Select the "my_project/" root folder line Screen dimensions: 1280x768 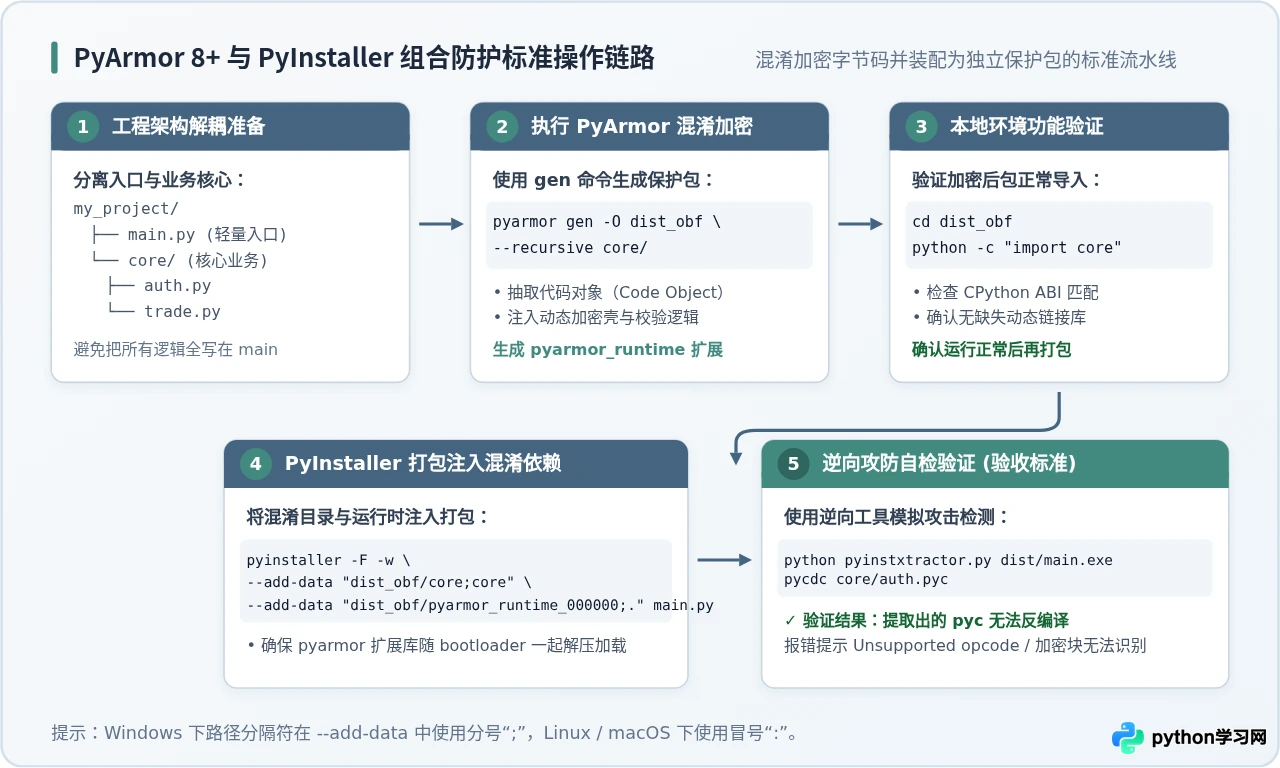[126, 209]
